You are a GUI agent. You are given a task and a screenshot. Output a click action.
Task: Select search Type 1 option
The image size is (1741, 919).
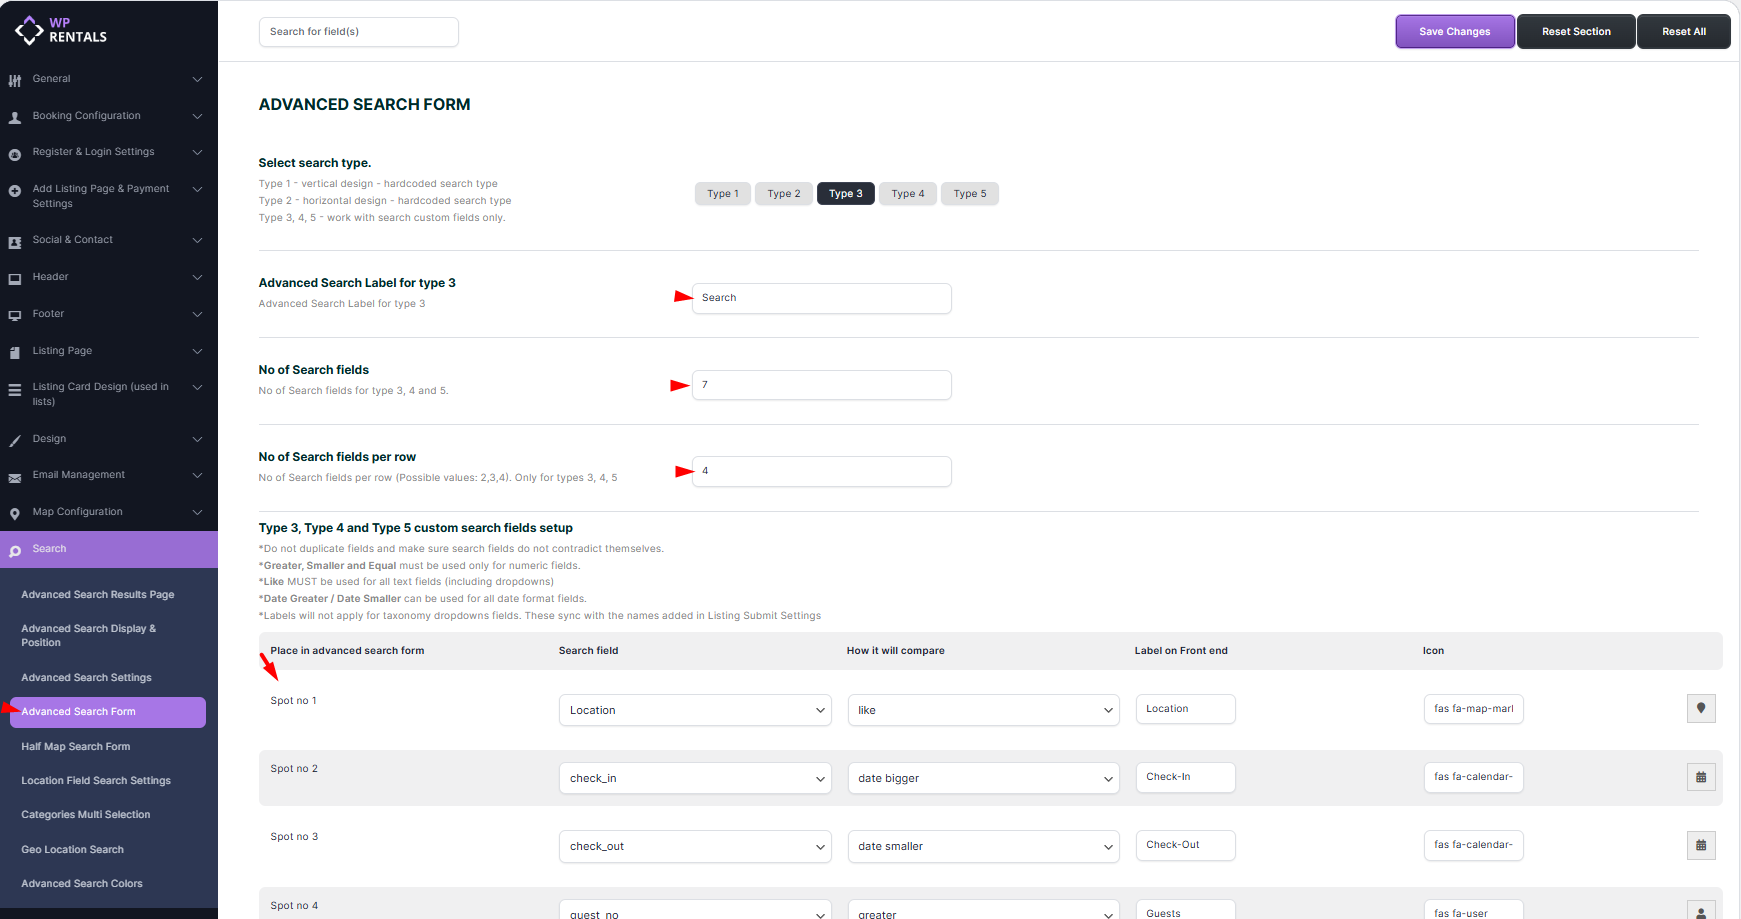pos(722,194)
